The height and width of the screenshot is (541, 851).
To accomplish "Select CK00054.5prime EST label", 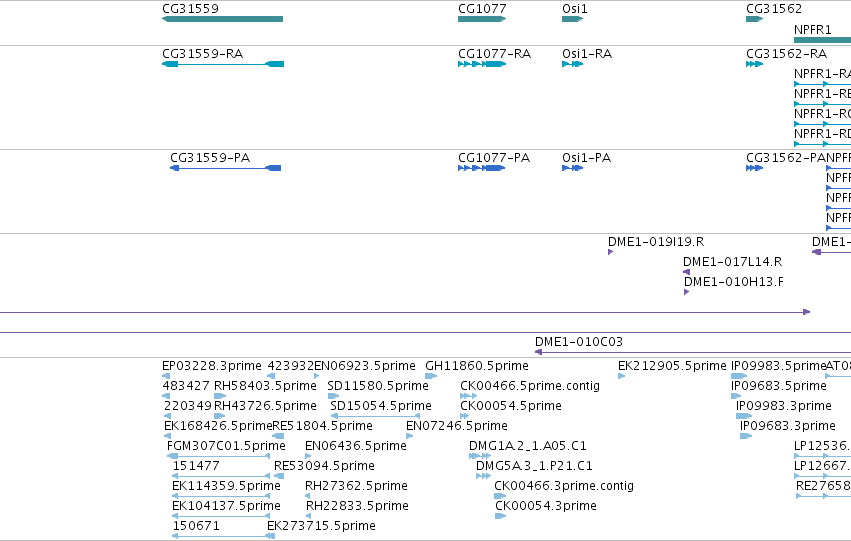I will point(511,406).
